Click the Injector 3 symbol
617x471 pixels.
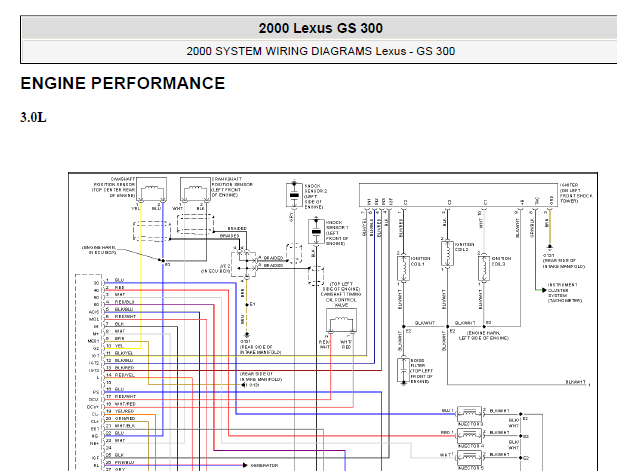[x=469, y=414]
